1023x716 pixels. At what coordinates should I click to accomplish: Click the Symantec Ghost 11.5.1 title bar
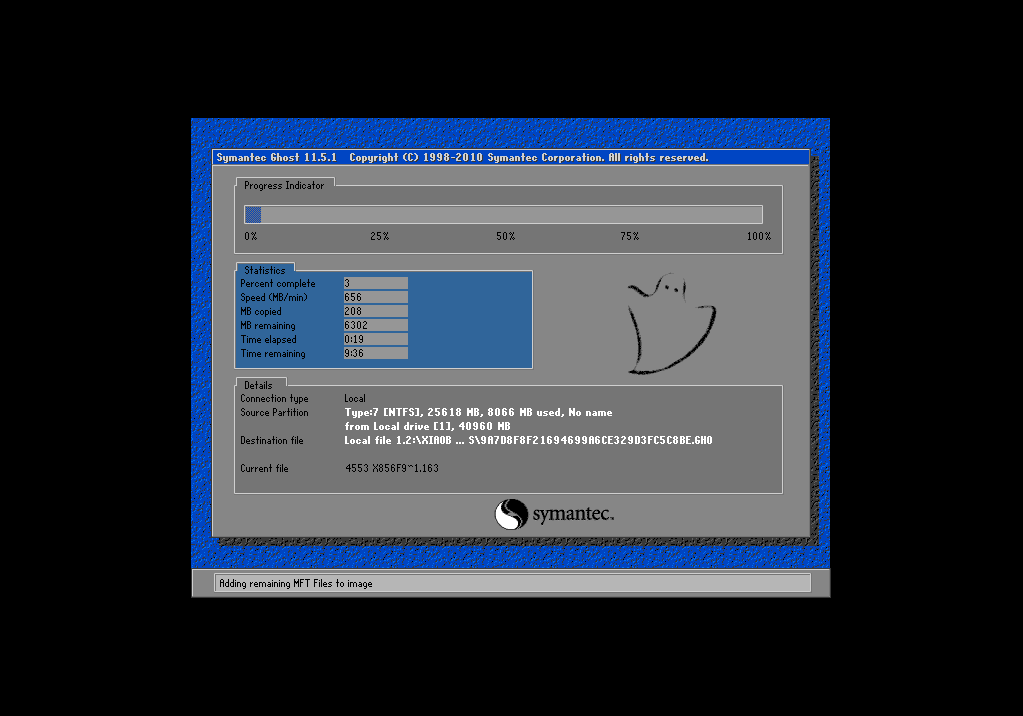(x=511, y=157)
